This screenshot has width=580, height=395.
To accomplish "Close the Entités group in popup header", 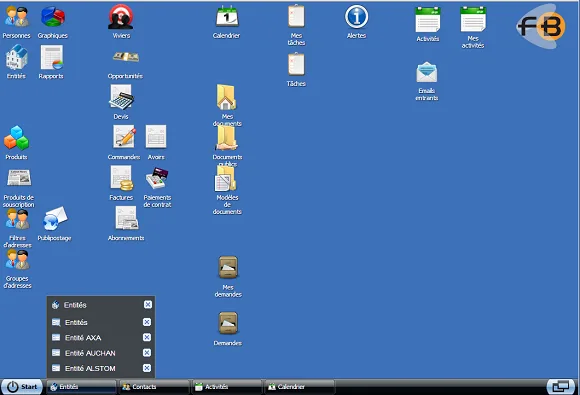I will (x=148, y=304).
